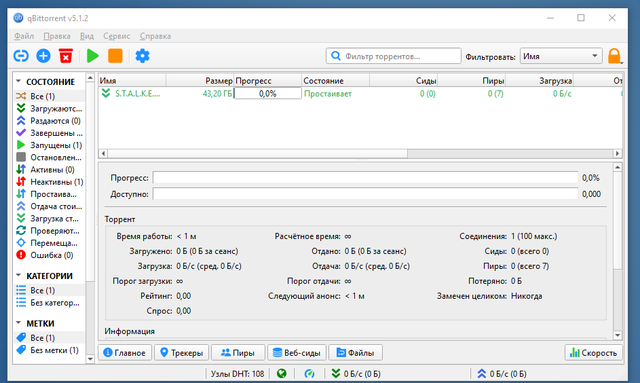640x383 pixels.
Task: Select the Без категории filter
Action: [49, 303]
